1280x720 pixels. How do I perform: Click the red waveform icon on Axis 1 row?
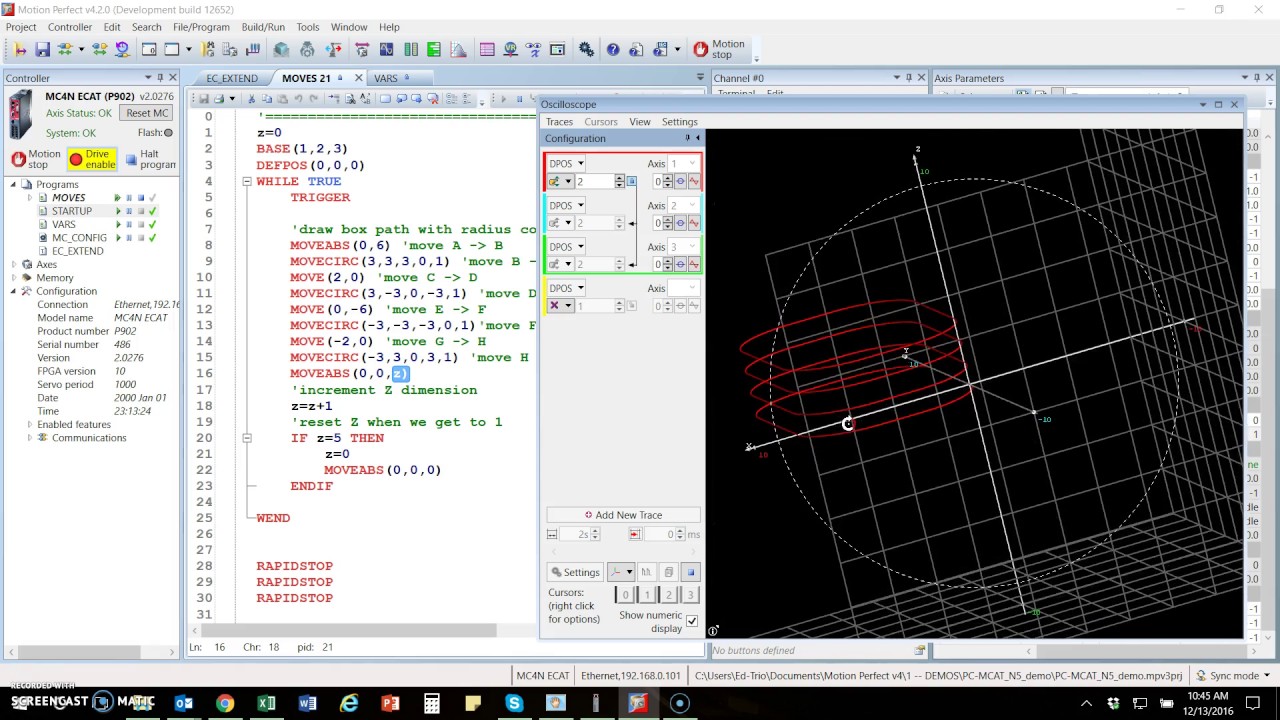tap(693, 181)
